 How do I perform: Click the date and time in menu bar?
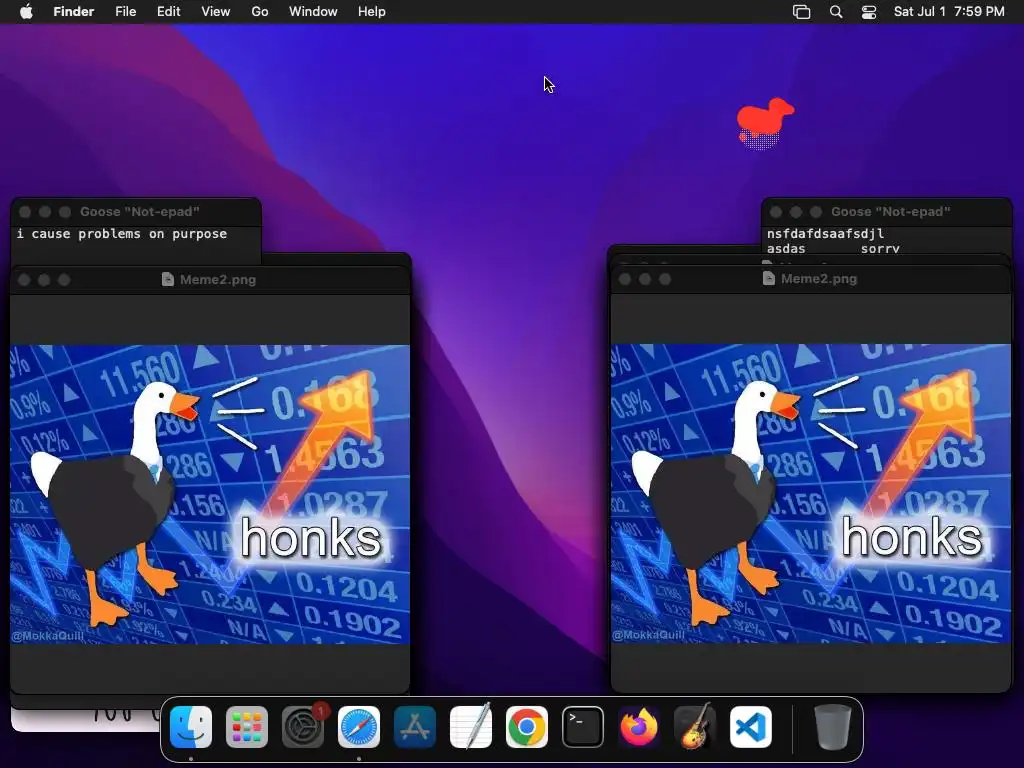949,12
